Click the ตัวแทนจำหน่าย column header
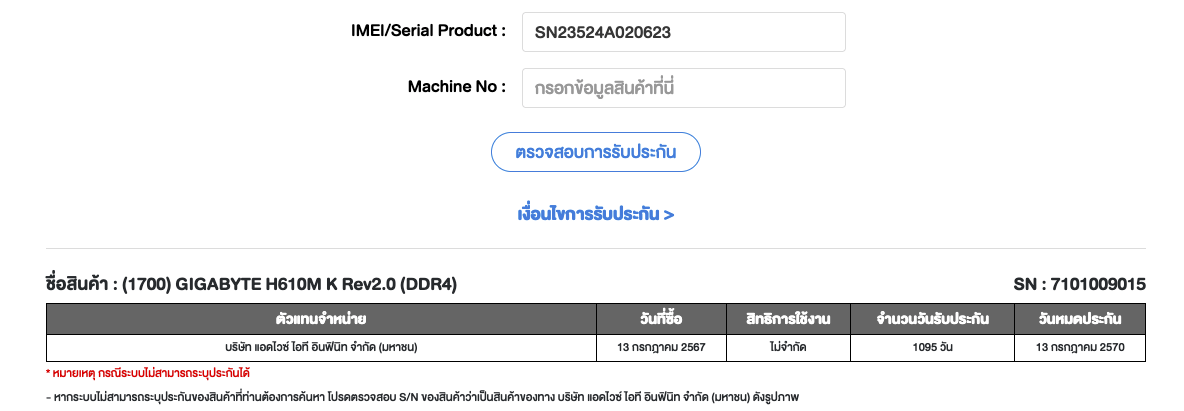 coord(321,320)
